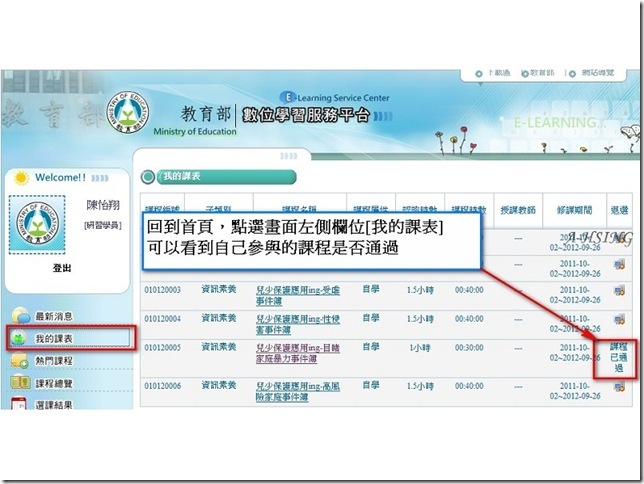
Task: Click the 登出 logout link
Action: click(x=62, y=268)
